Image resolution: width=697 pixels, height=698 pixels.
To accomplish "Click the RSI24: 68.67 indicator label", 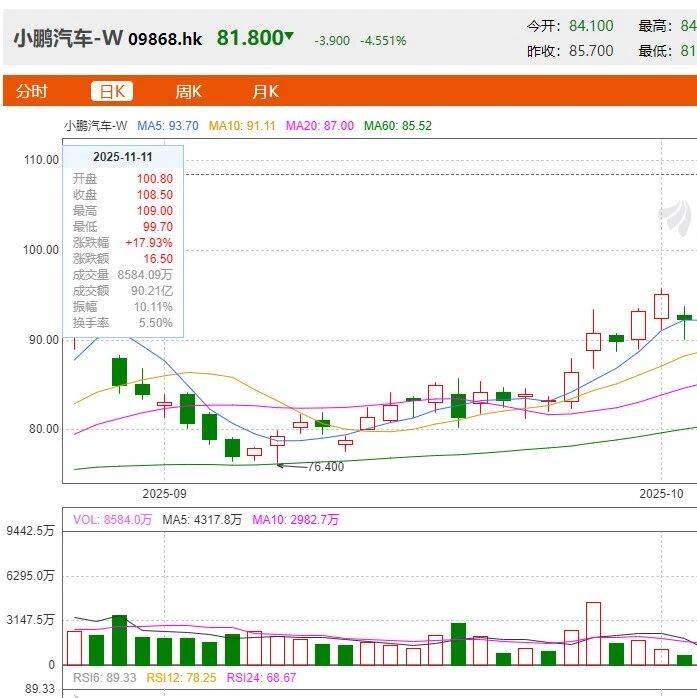I will tap(261, 678).
